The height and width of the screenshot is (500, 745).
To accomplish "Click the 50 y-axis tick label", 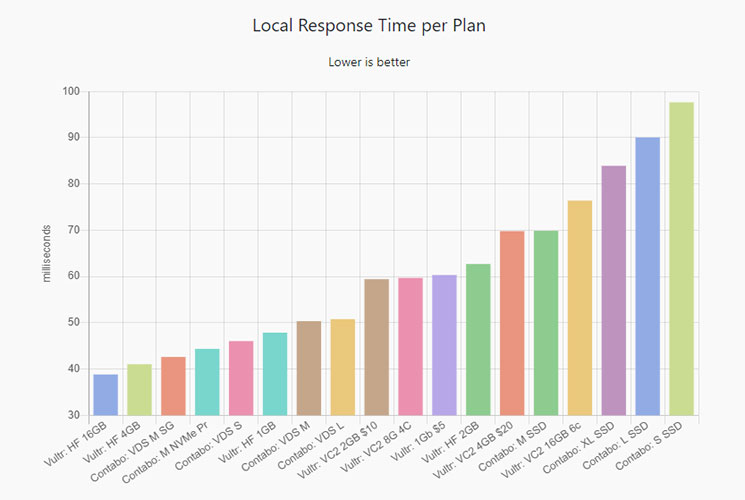I will [x=74, y=322].
